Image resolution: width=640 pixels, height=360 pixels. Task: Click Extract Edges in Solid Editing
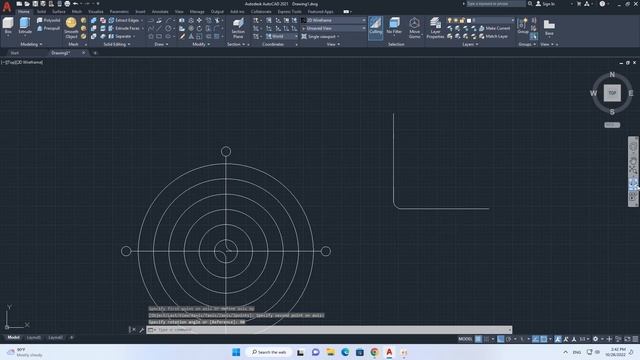[x=124, y=20]
